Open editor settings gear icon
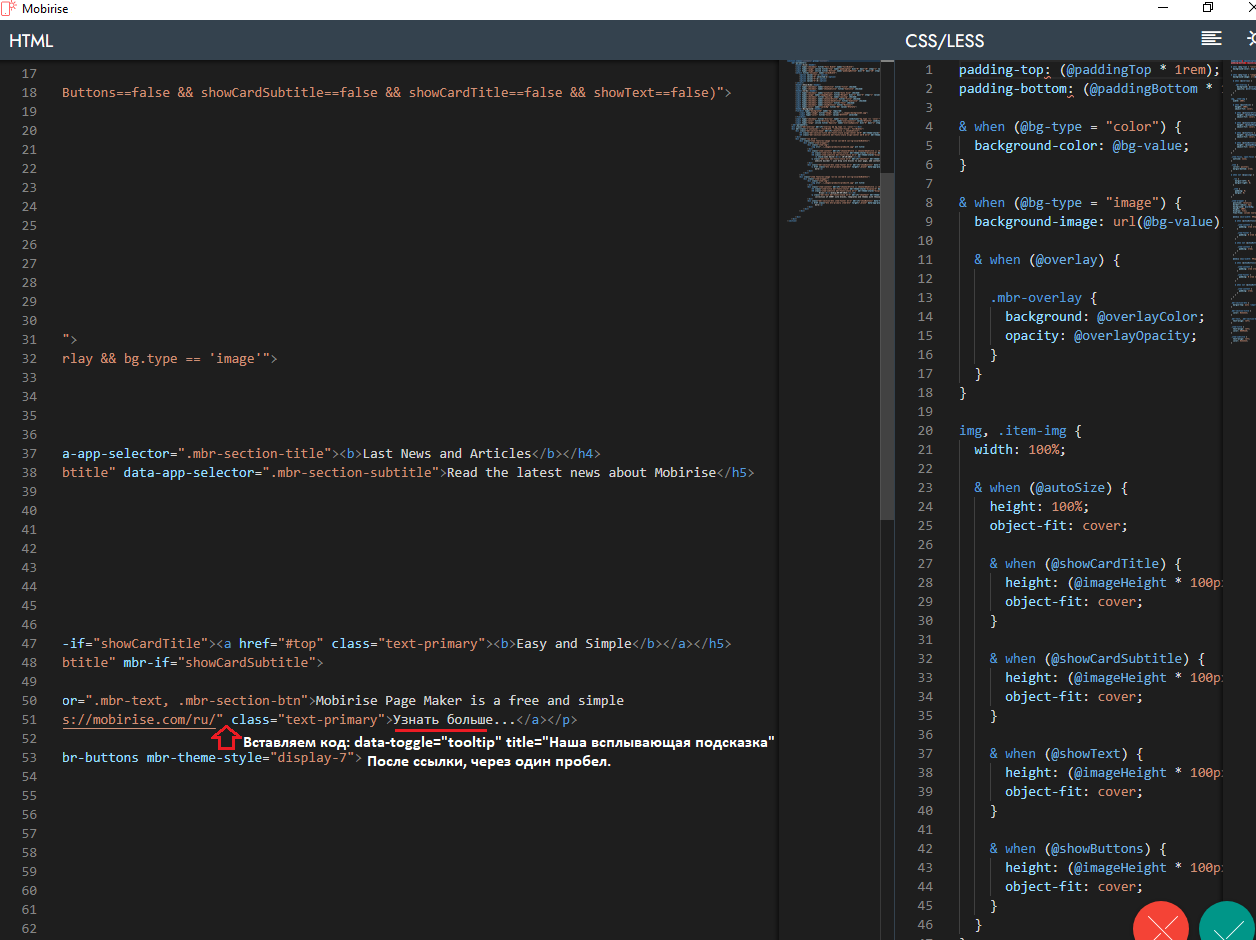This screenshot has width=1256, height=940. point(1251,39)
